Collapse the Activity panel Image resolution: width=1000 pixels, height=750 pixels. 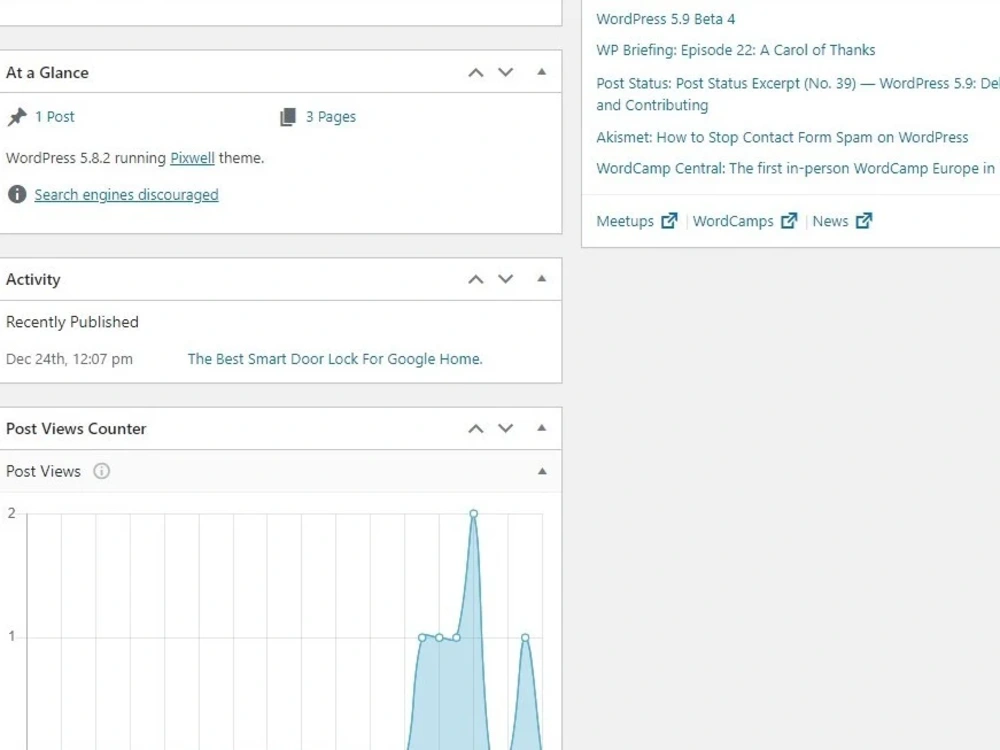541,278
